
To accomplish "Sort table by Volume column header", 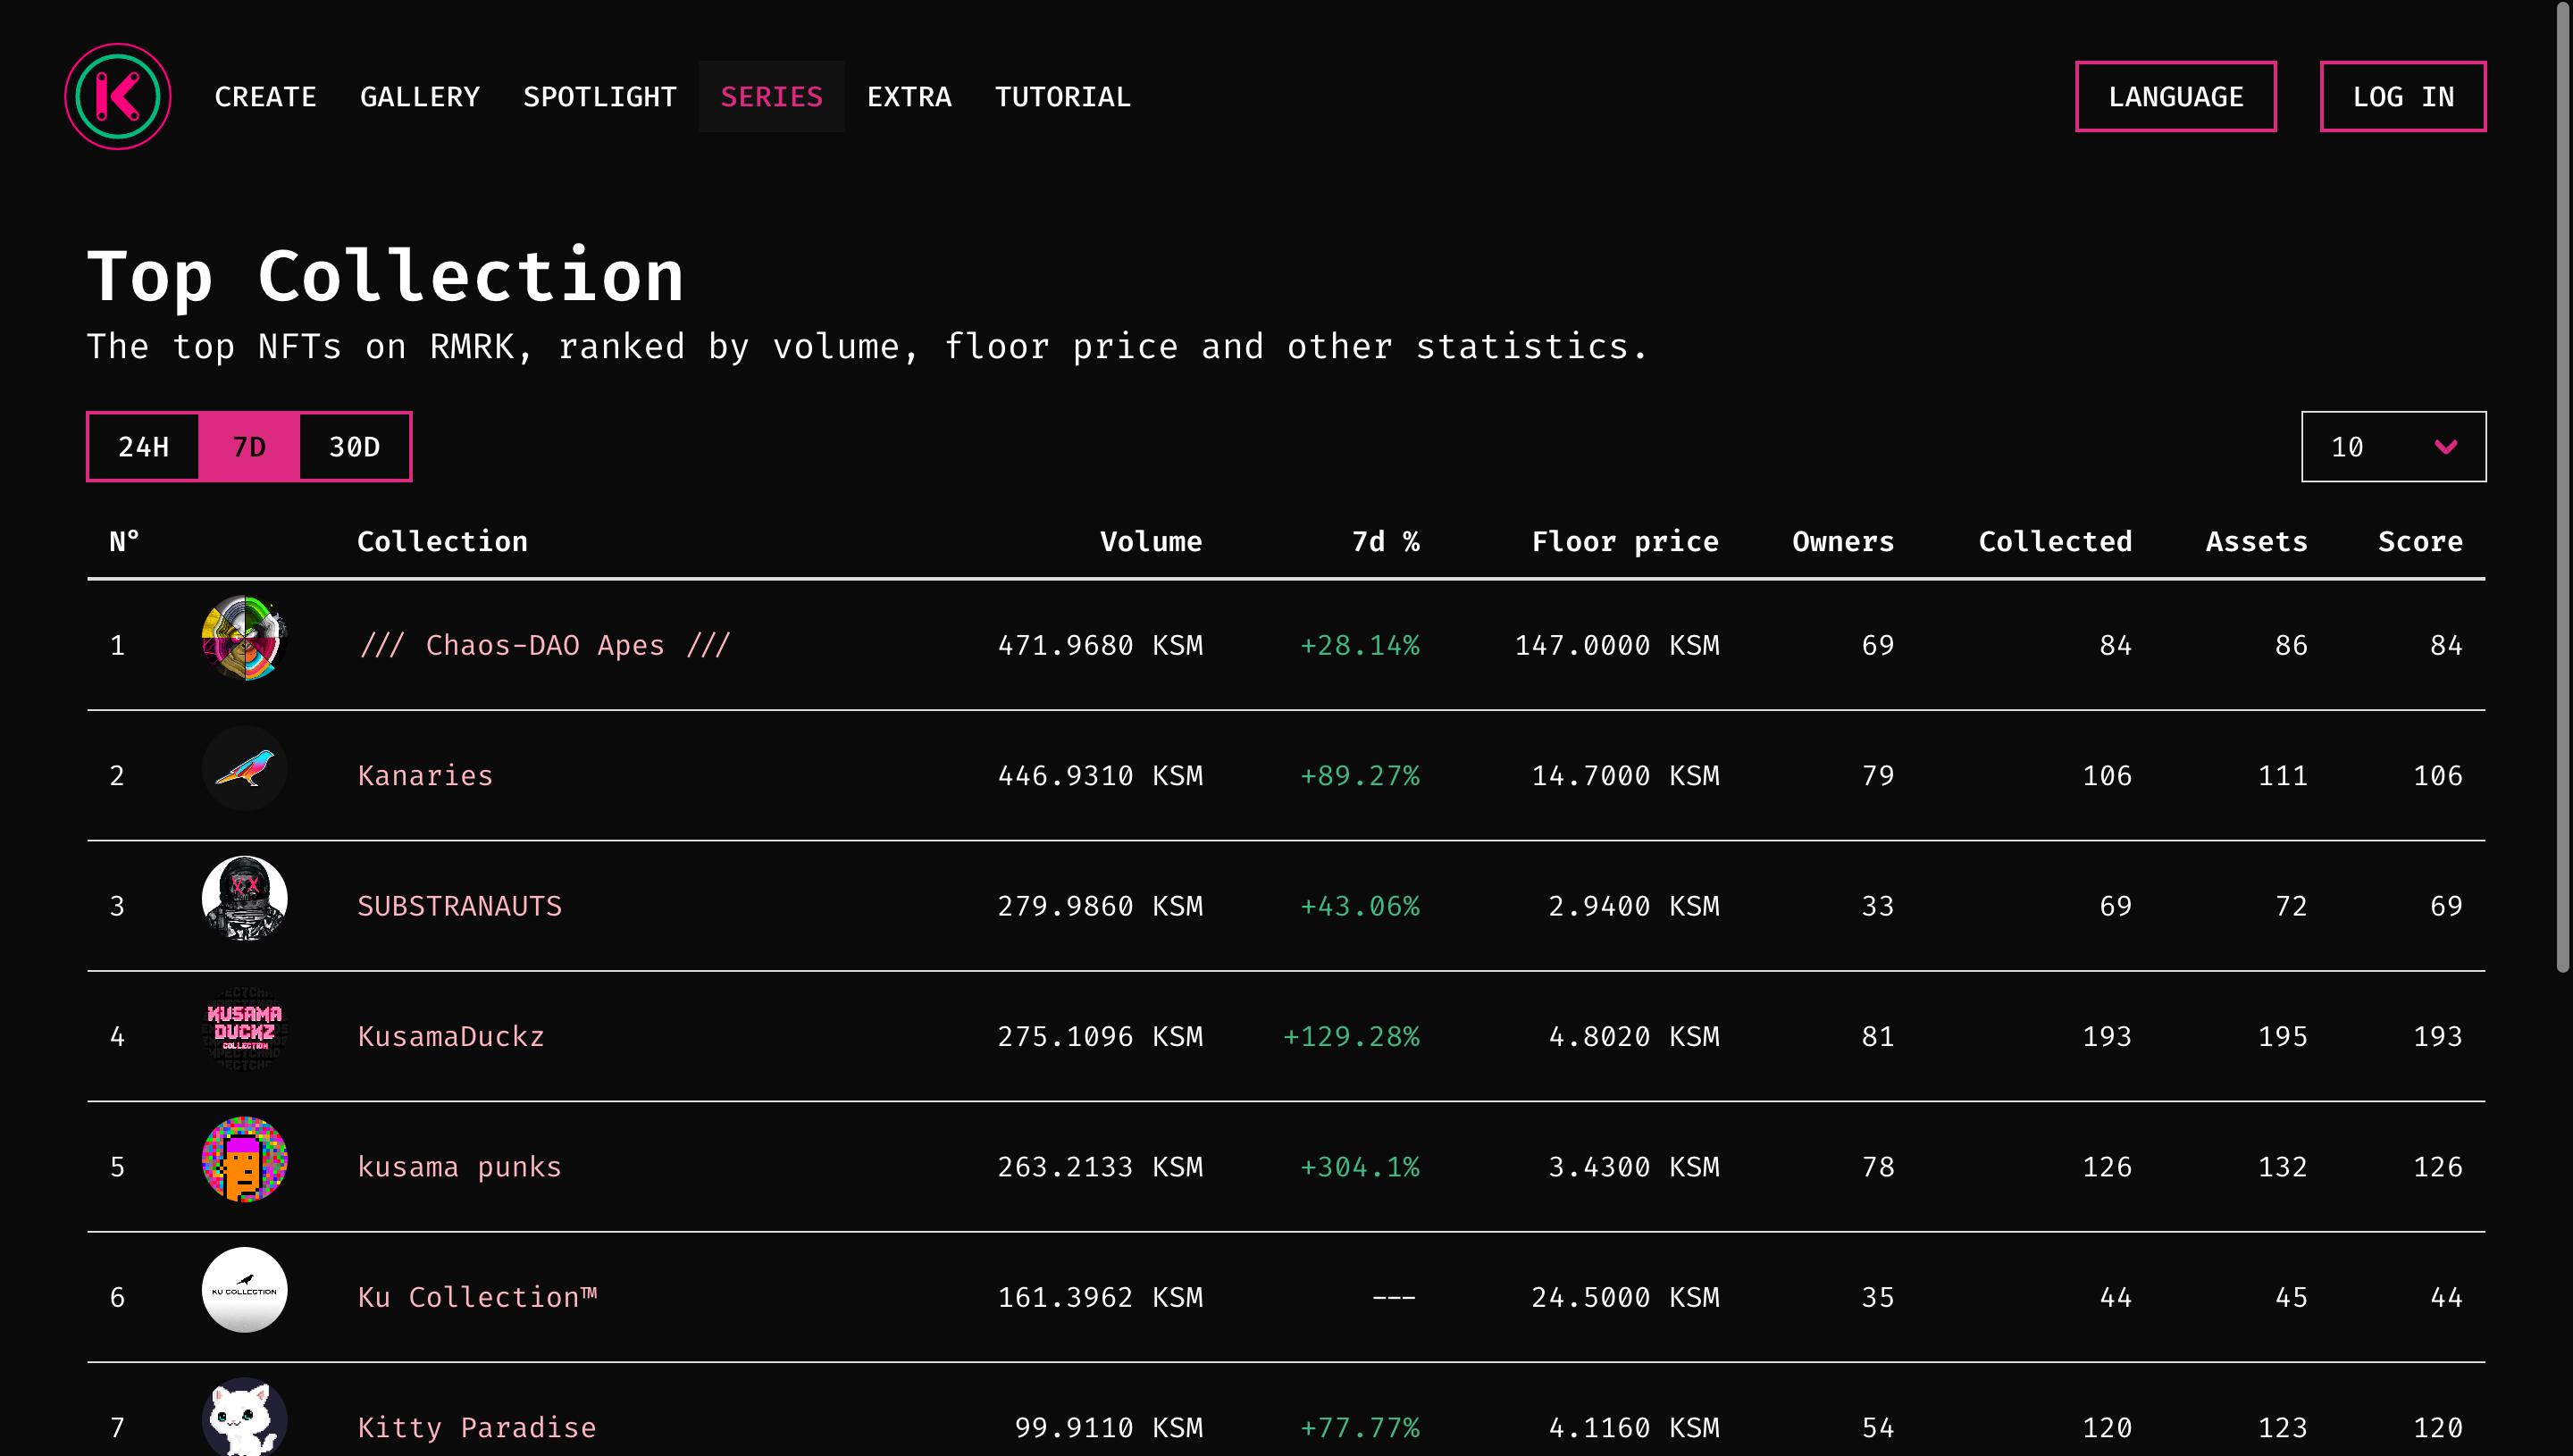I will pyautogui.click(x=1150, y=542).
